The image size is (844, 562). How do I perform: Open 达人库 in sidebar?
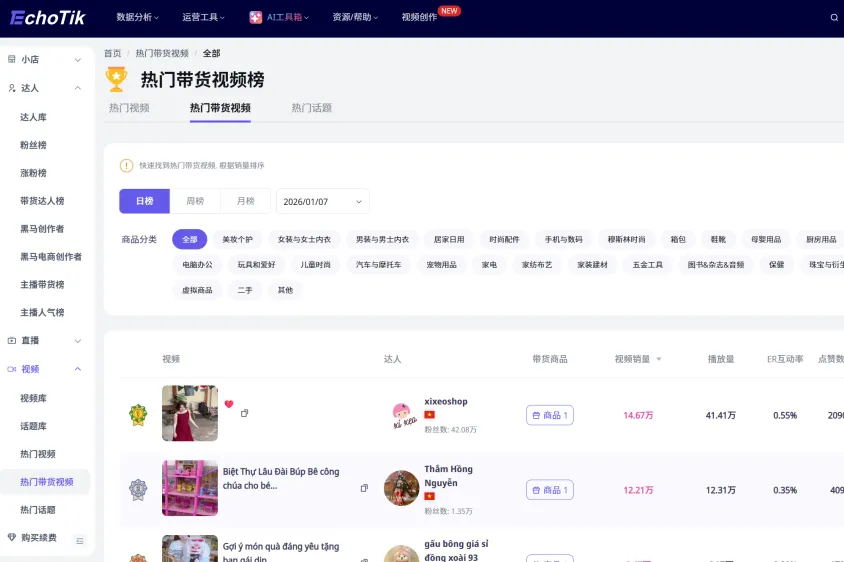[33, 117]
